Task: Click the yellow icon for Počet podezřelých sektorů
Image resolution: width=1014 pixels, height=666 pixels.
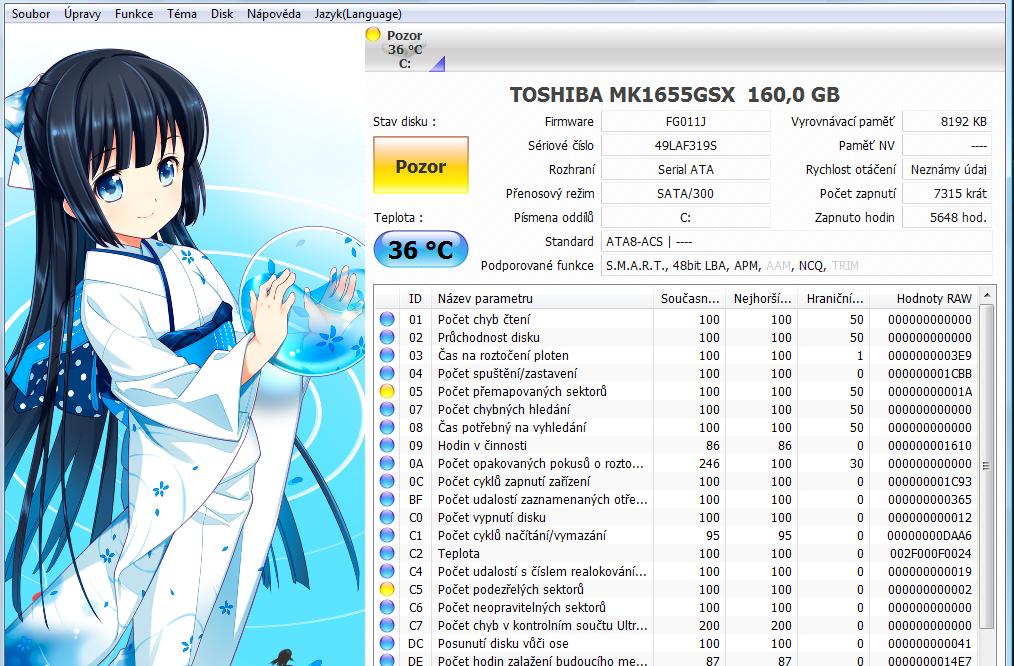Action: tap(387, 590)
